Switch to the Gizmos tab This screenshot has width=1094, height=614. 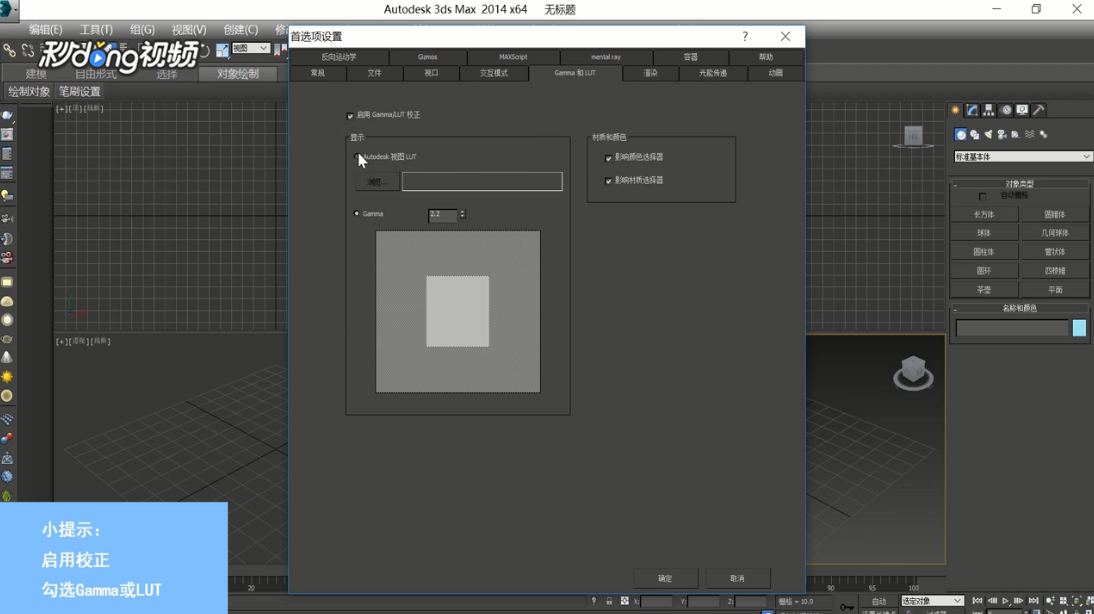428,57
